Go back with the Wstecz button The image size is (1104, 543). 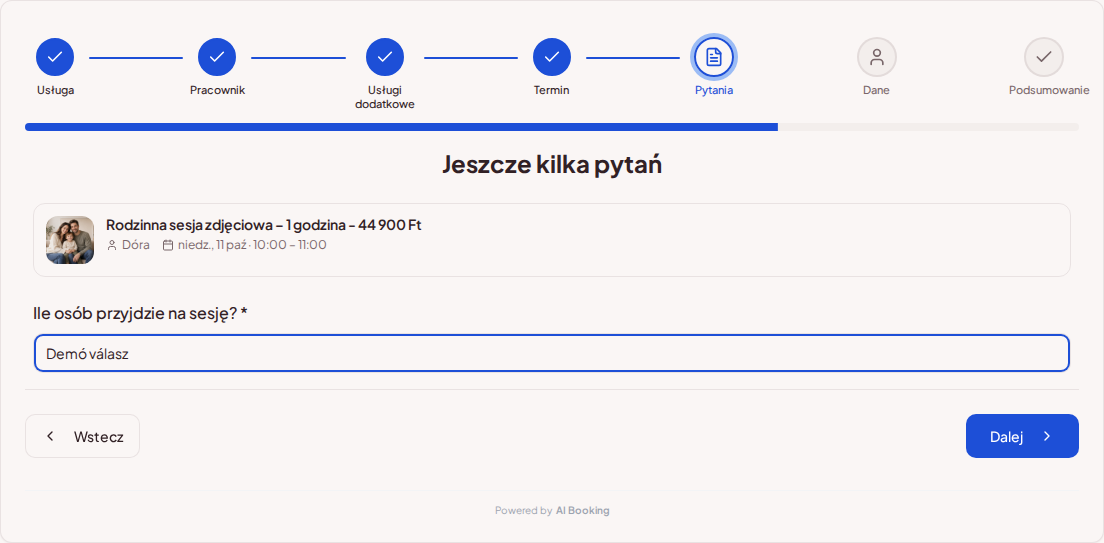pyautogui.click(x=82, y=436)
